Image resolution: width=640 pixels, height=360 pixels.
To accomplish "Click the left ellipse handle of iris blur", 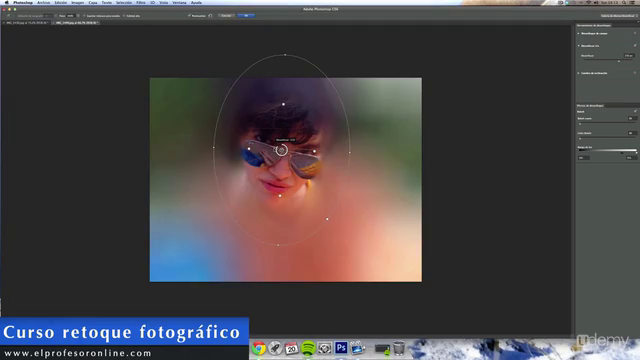I will [213, 147].
